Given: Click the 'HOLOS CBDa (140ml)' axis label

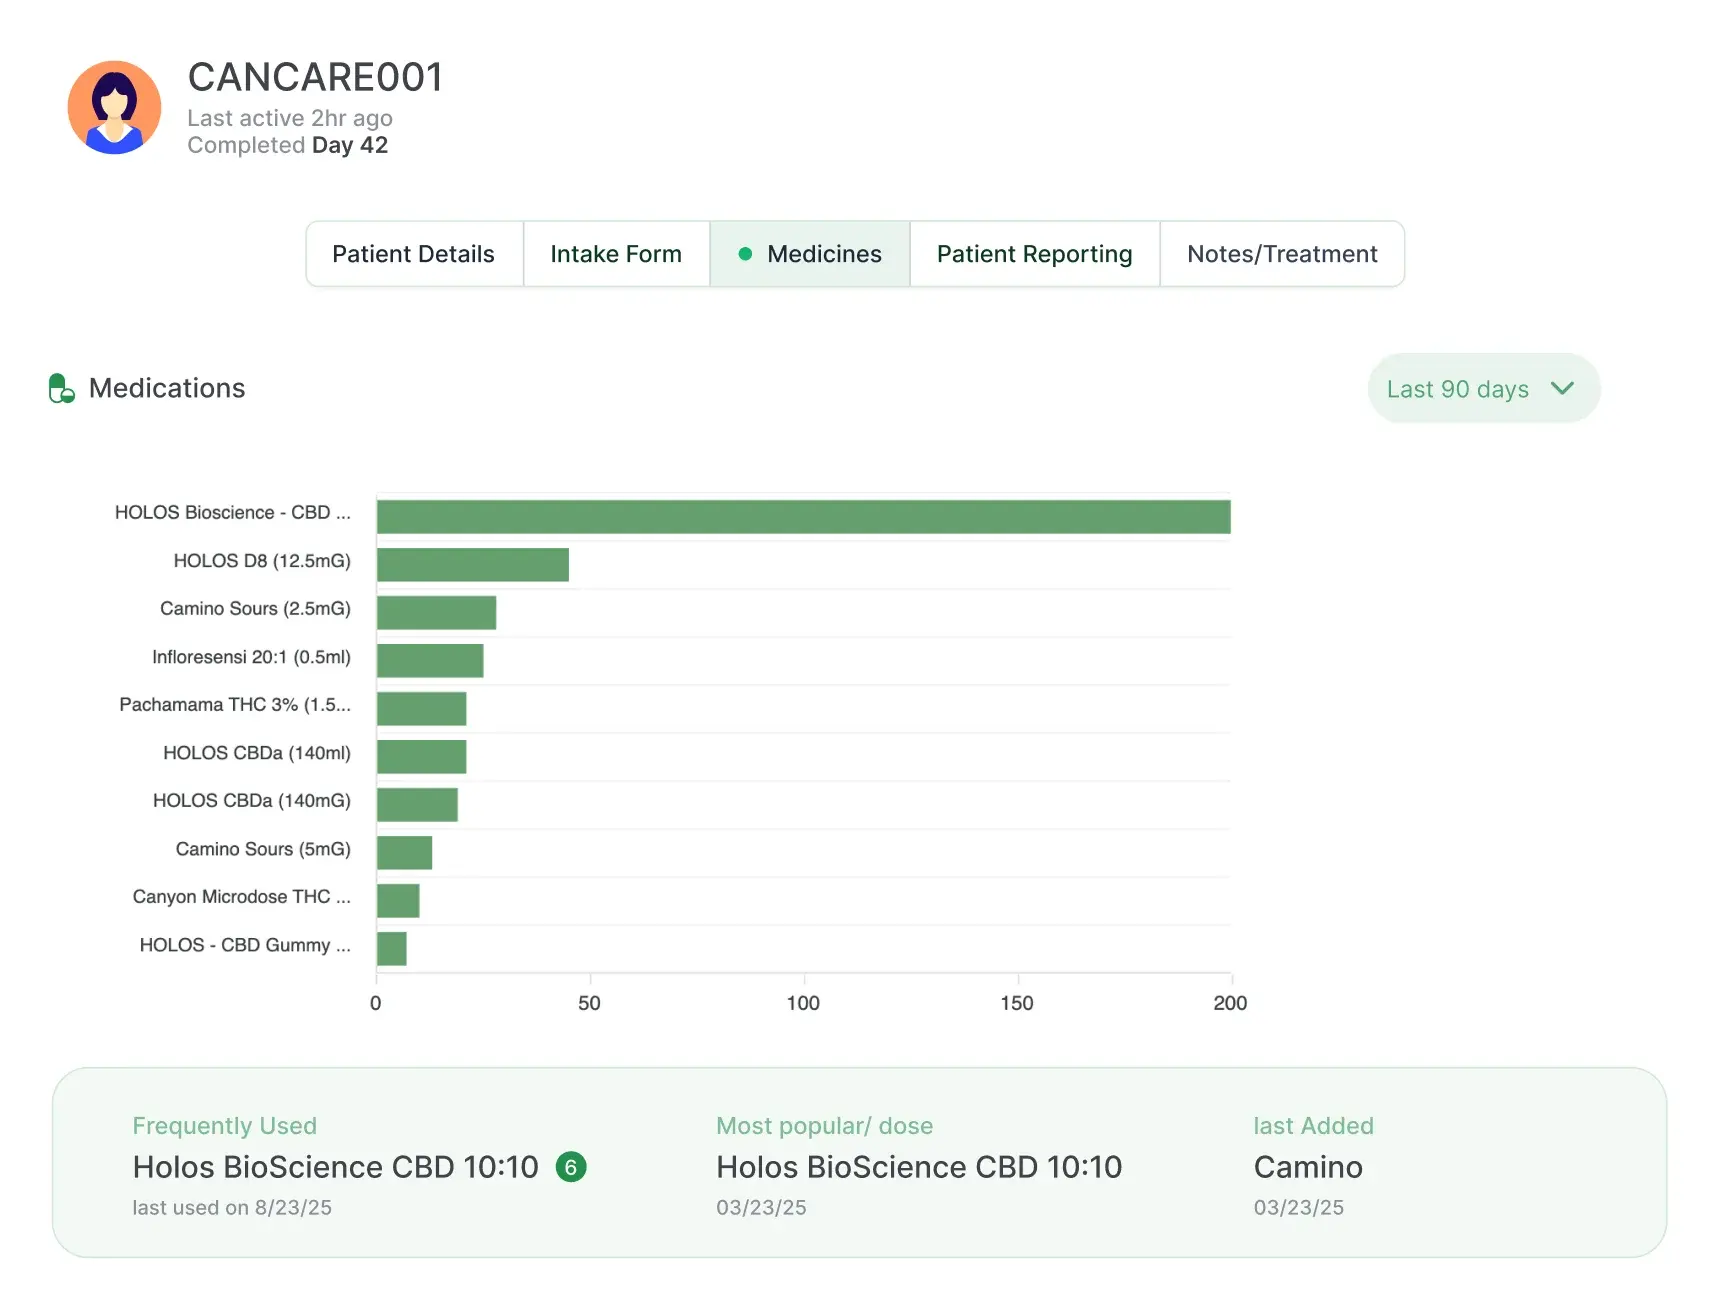Looking at the screenshot, I should click(257, 753).
